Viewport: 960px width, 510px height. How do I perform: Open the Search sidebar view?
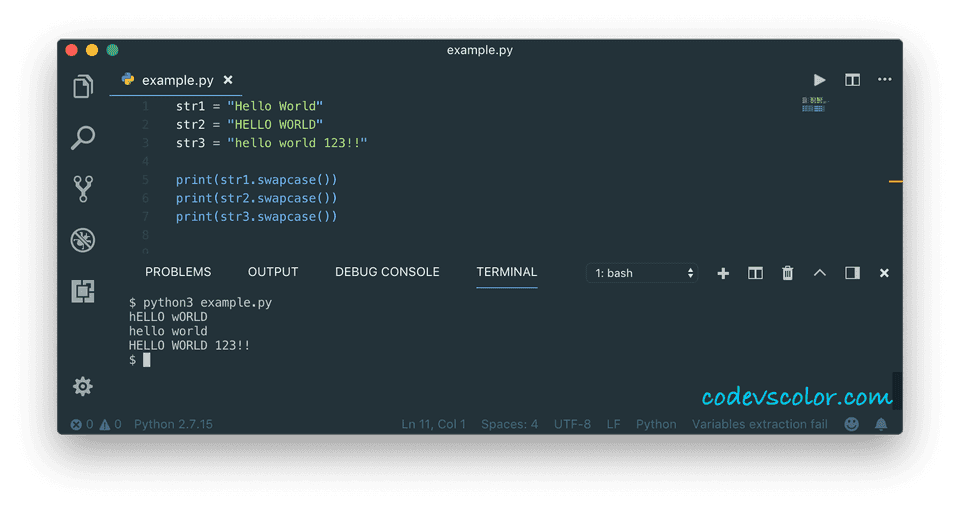pyautogui.click(x=83, y=138)
